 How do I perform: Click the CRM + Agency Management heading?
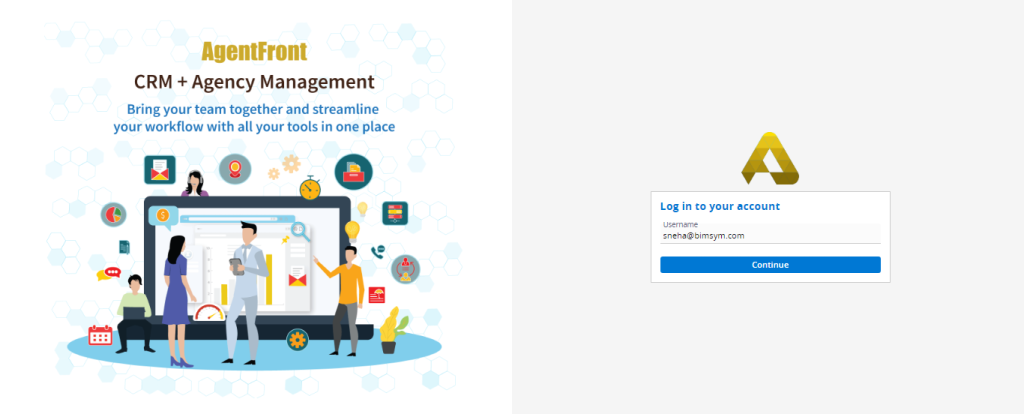[254, 82]
